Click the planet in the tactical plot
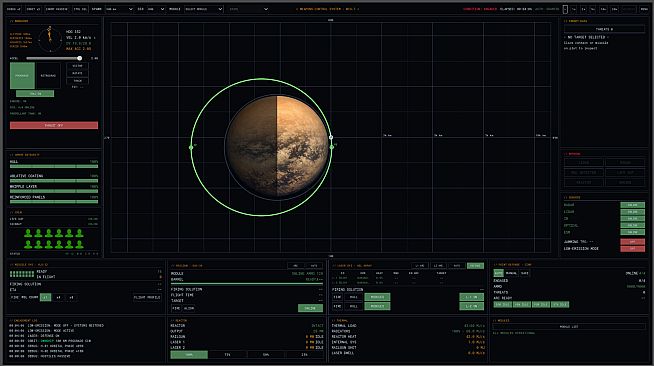654x366 pixels. pos(277,148)
